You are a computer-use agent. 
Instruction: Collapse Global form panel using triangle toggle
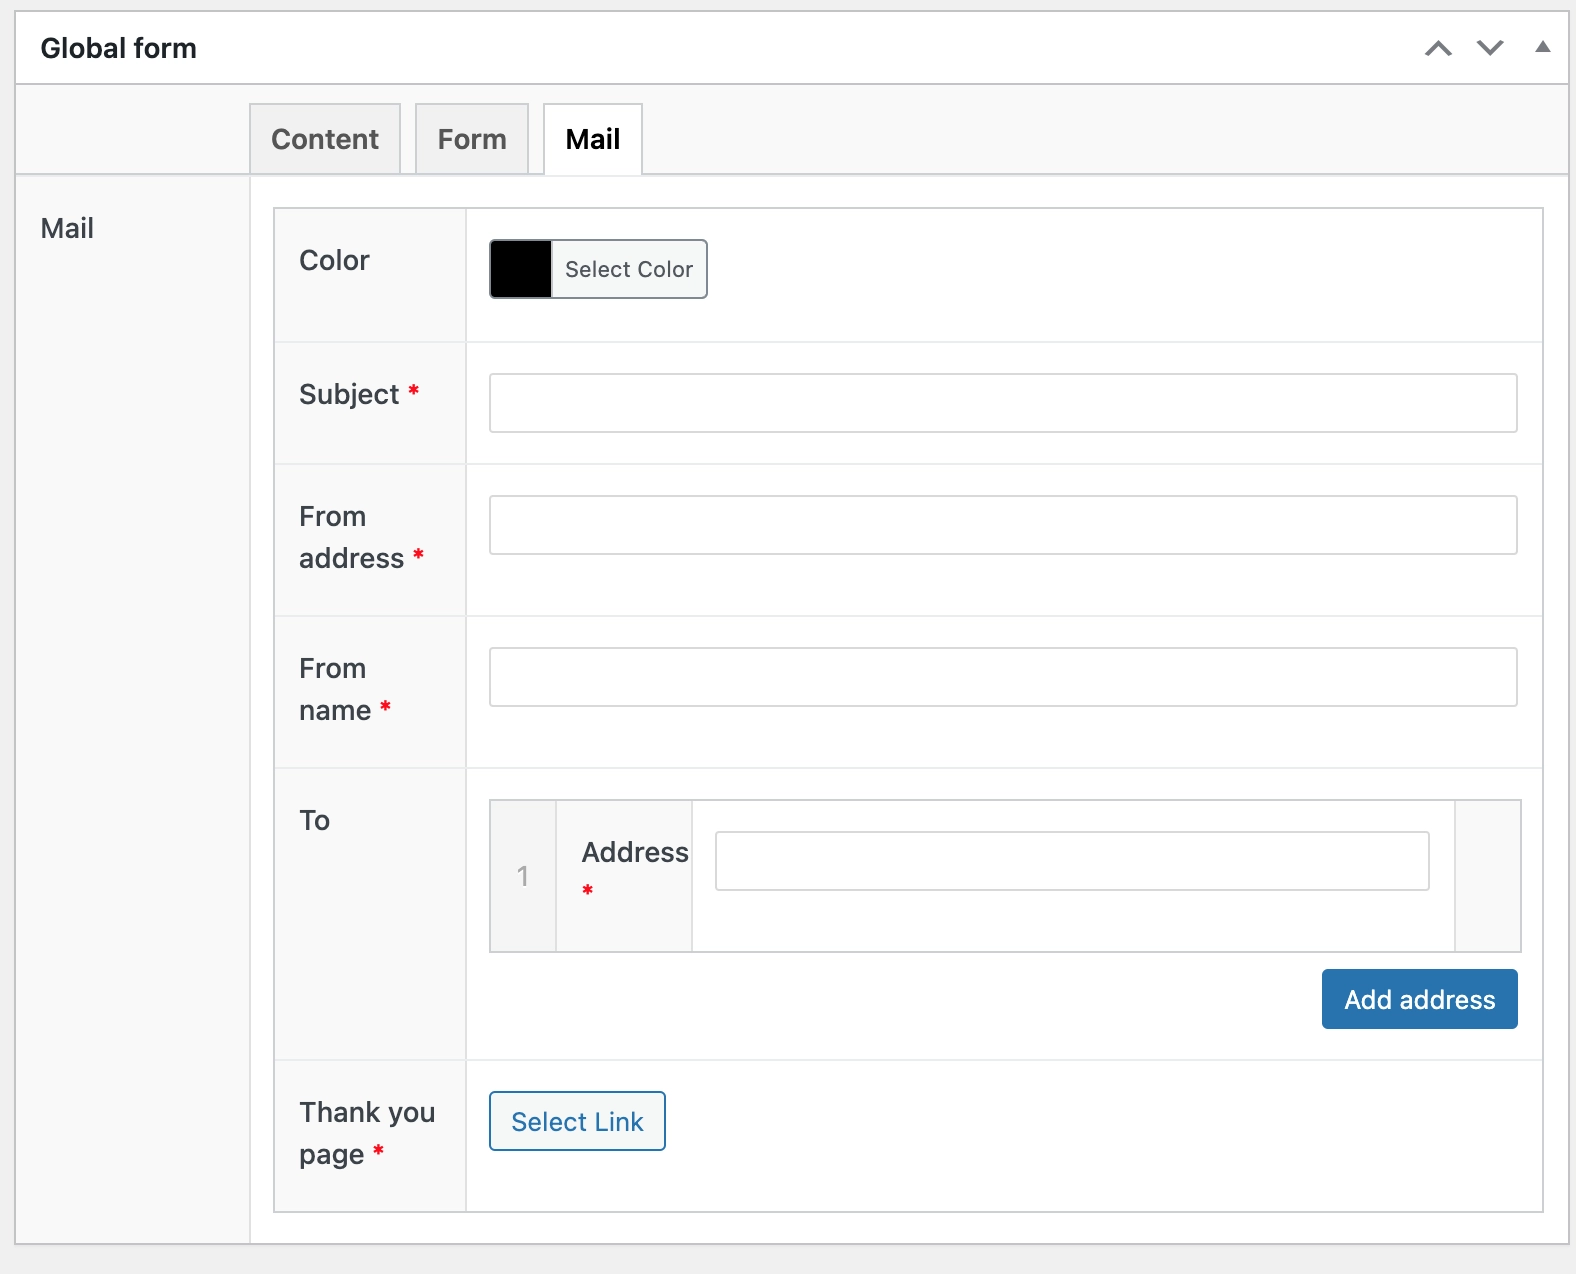(x=1543, y=47)
